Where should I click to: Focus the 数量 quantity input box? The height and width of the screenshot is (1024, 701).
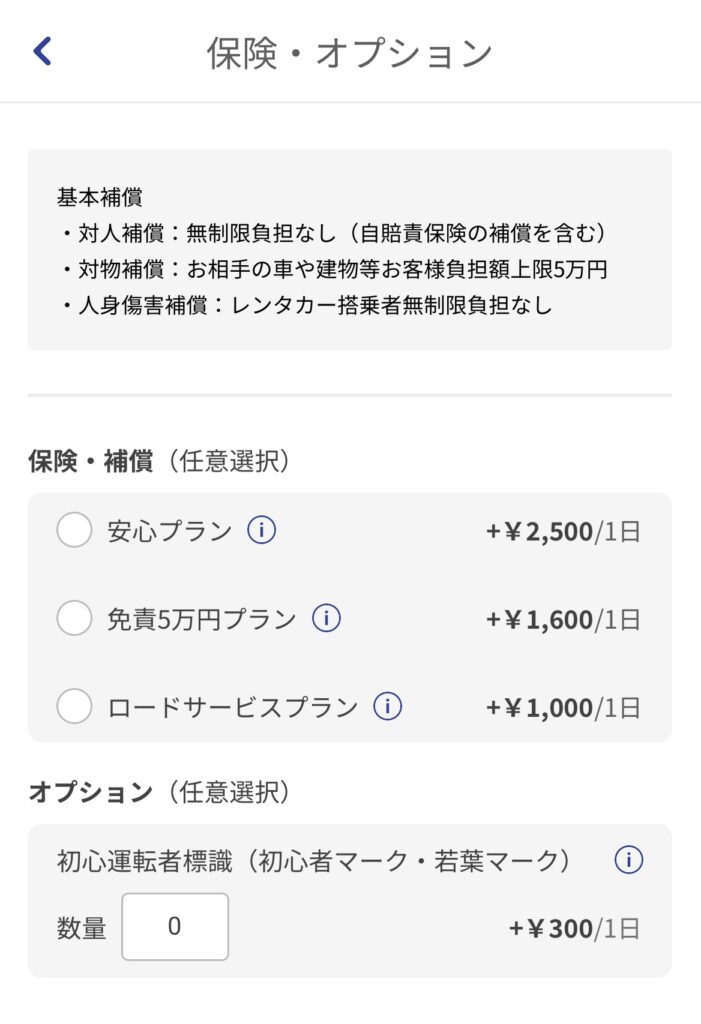click(x=175, y=927)
